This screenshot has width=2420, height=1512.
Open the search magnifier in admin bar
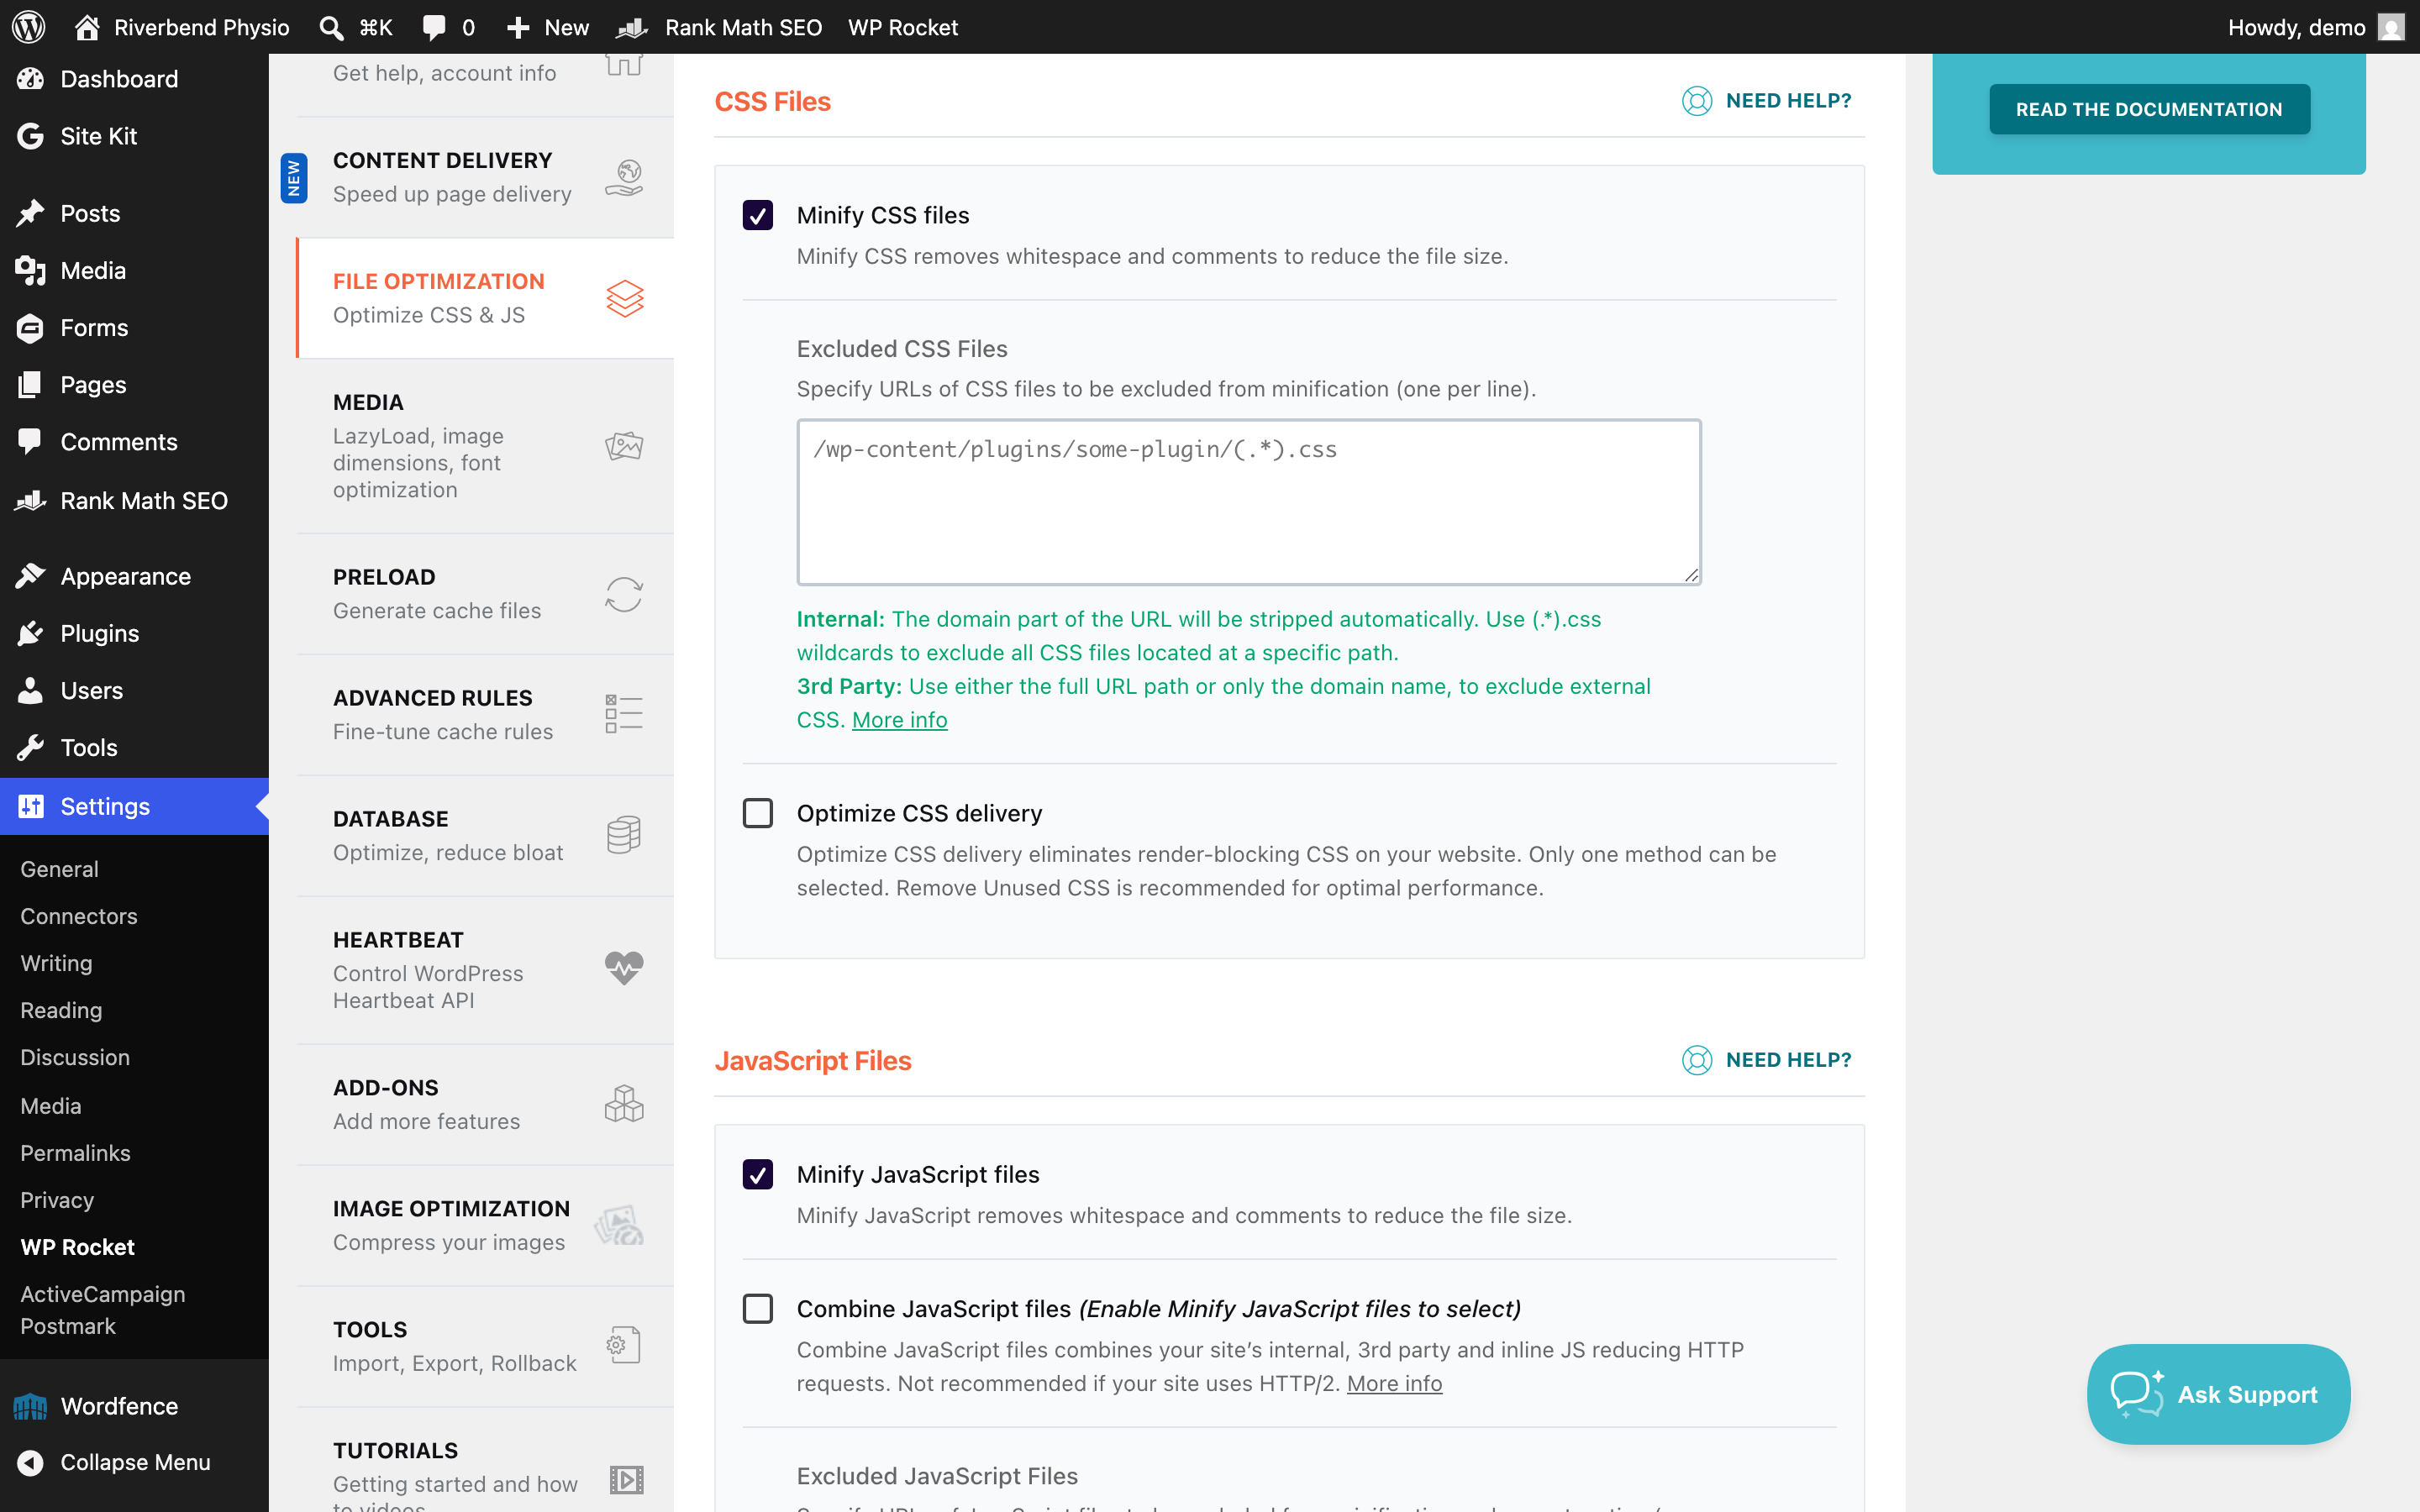[x=331, y=27]
